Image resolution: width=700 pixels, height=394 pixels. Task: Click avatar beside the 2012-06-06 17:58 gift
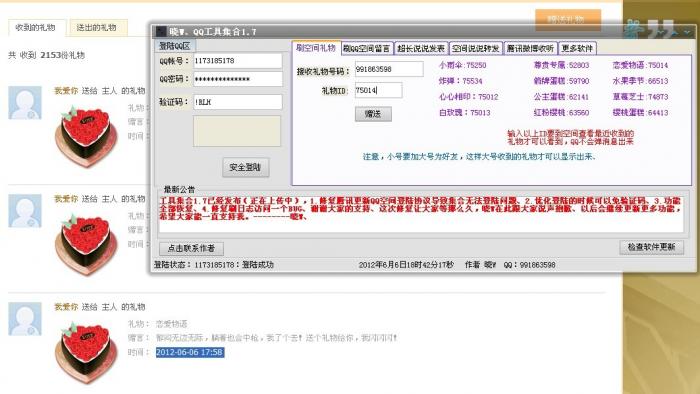(25, 319)
